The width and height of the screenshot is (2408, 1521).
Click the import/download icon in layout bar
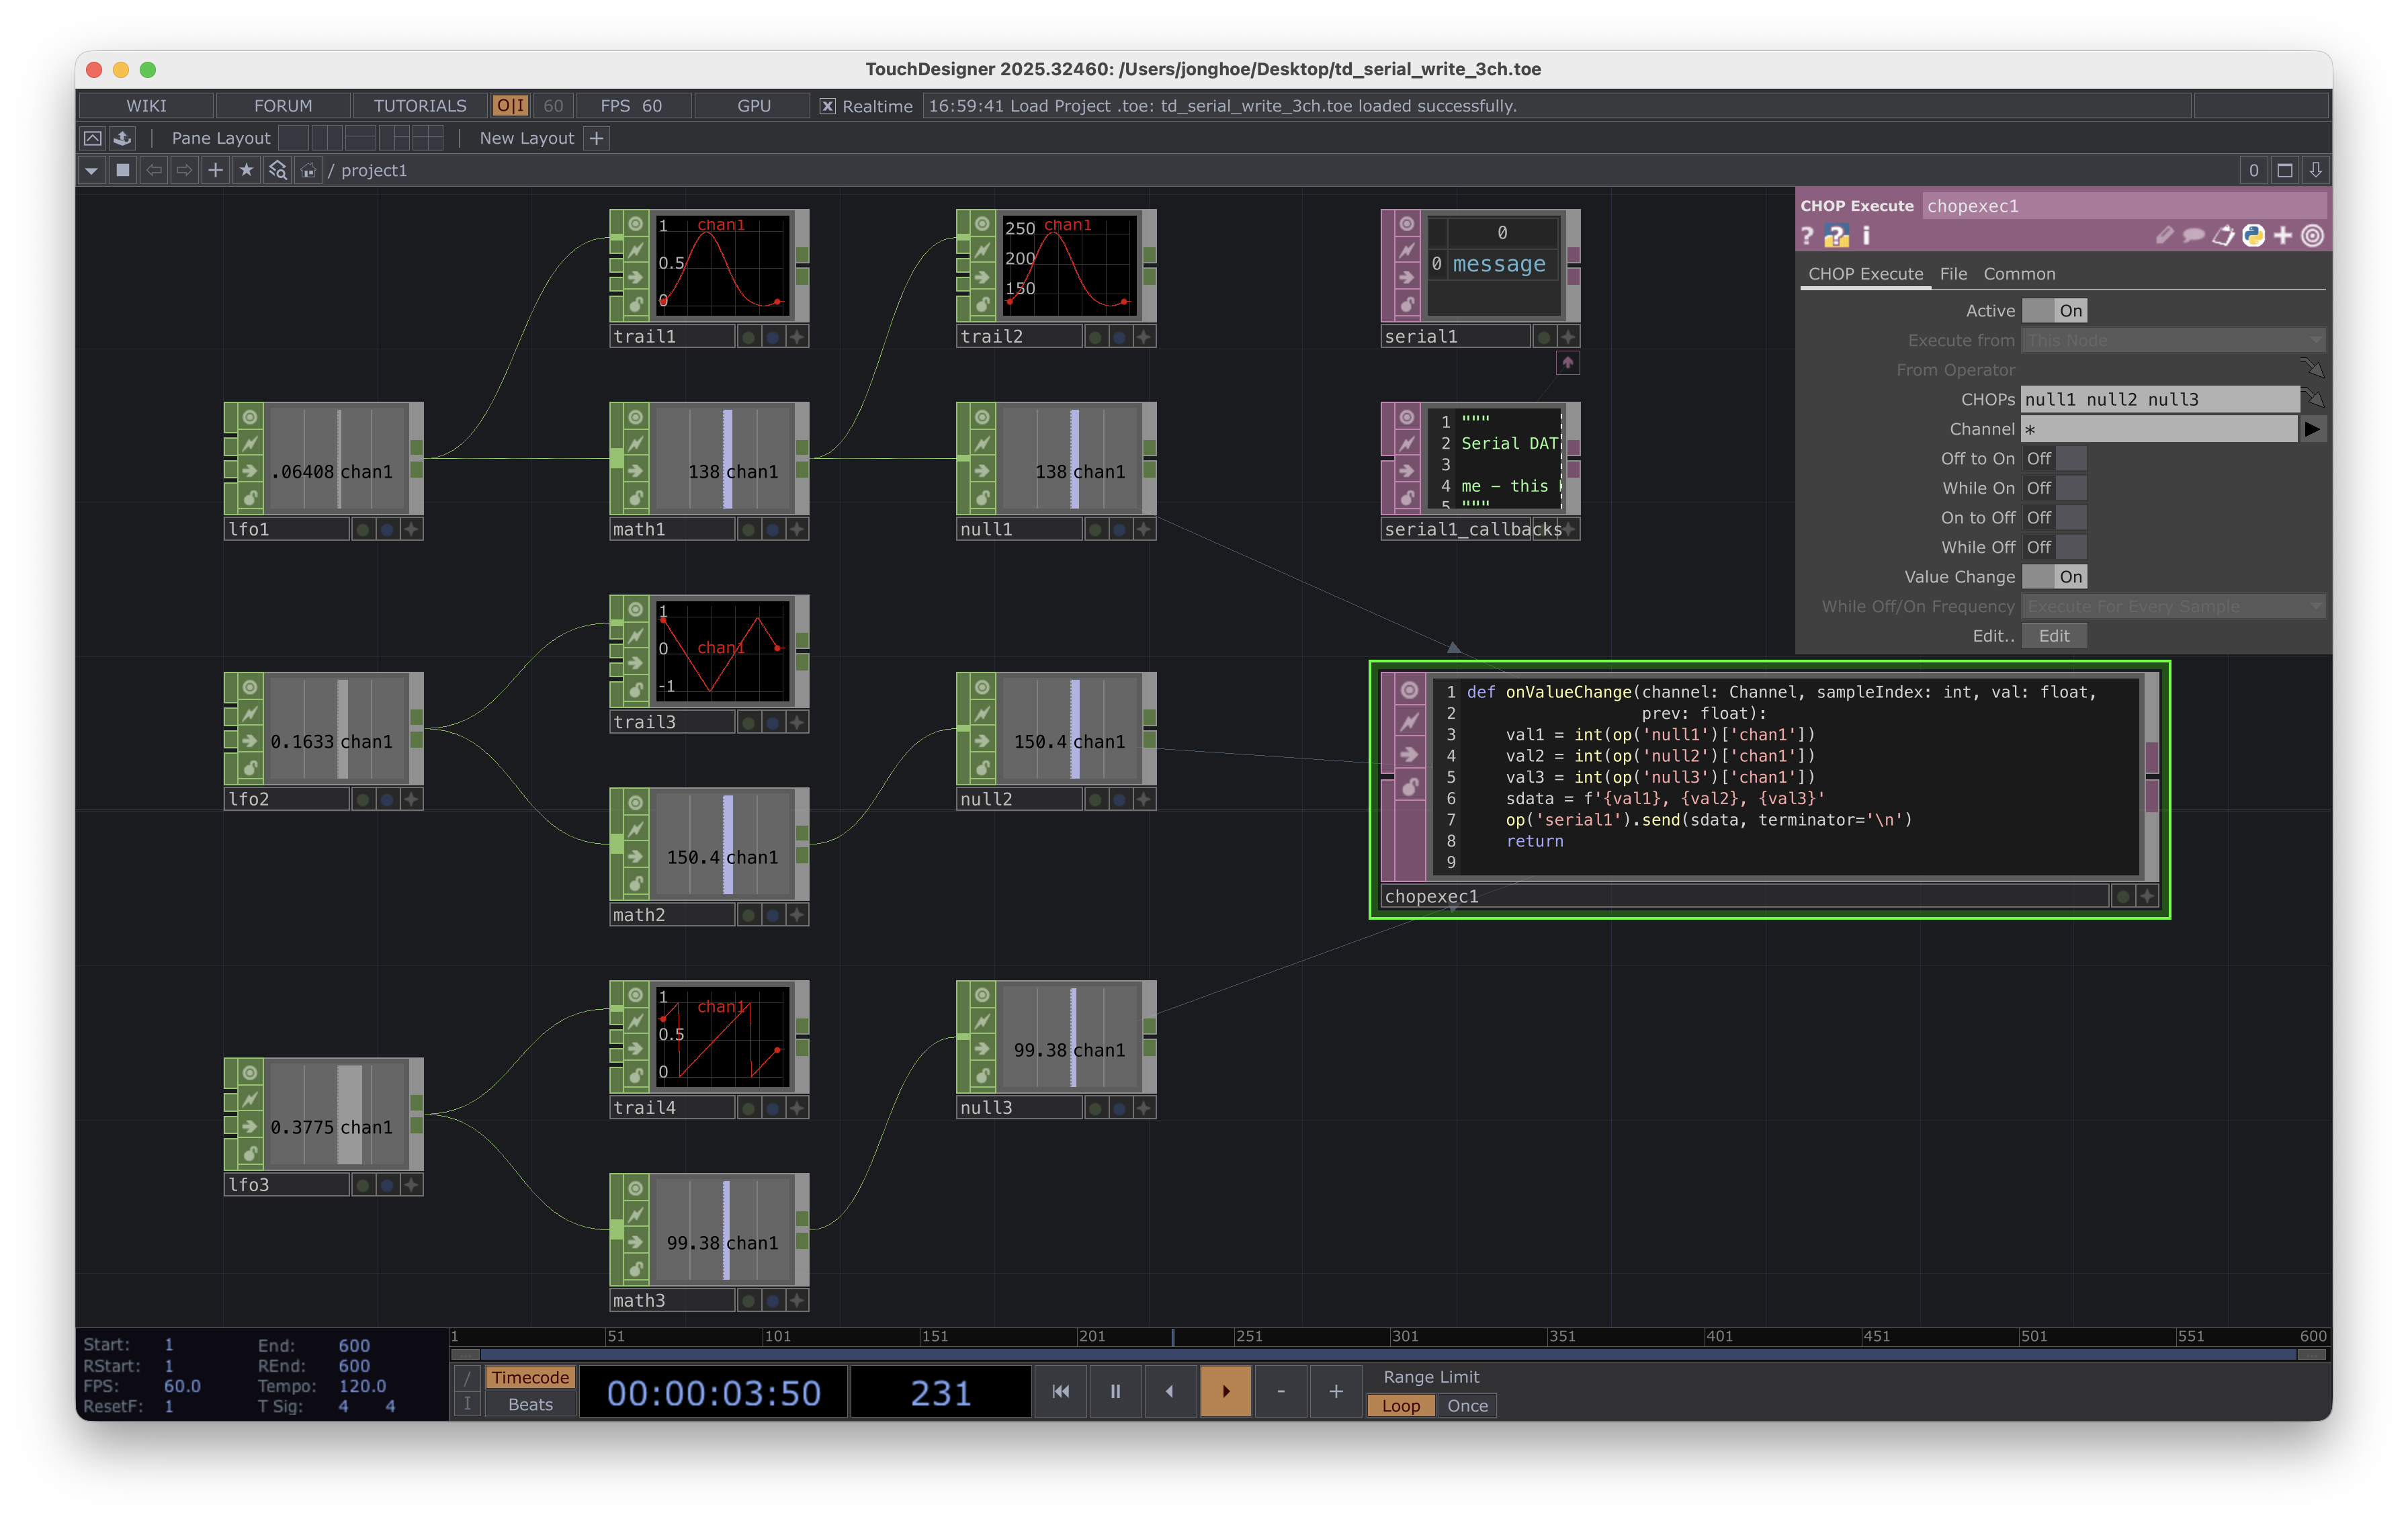click(122, 138)
